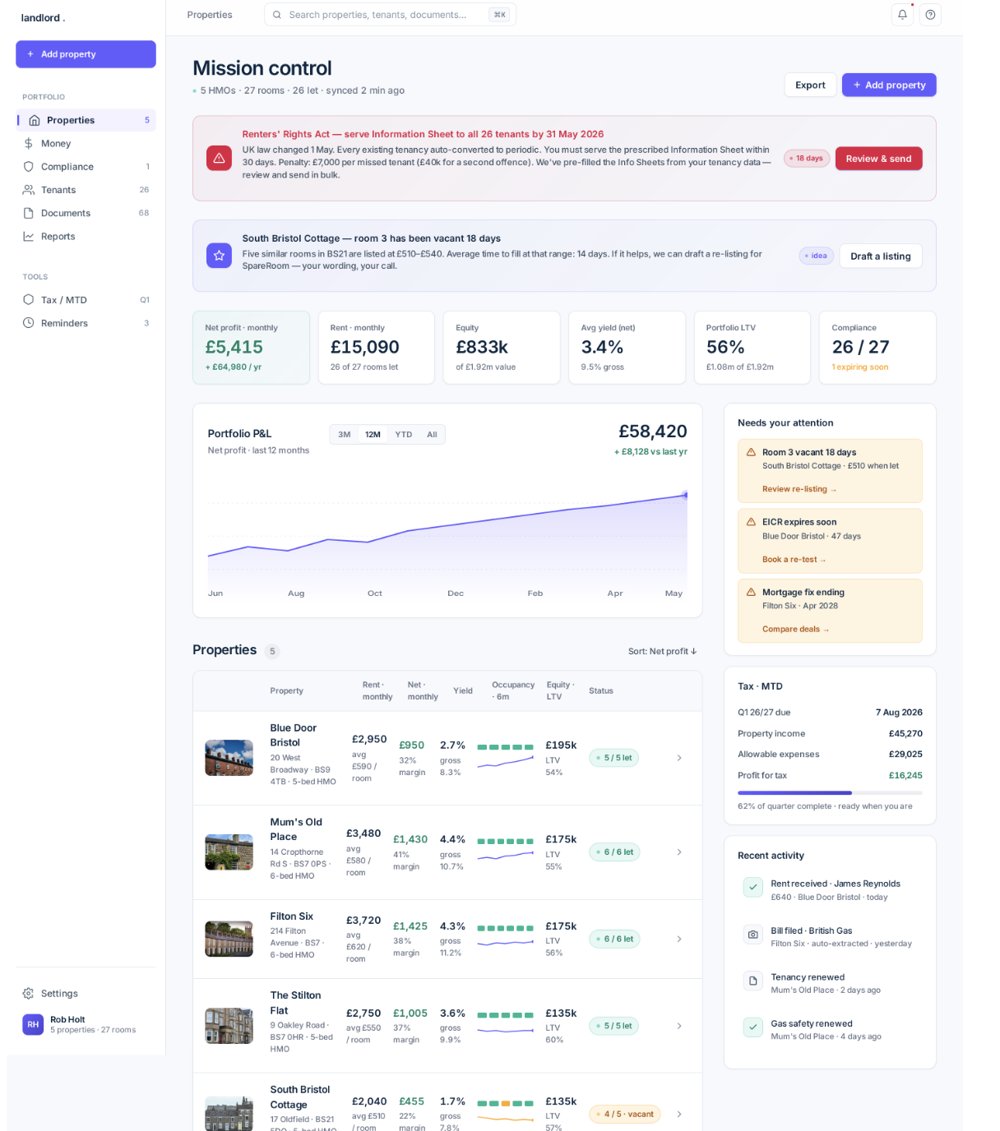Follow the Compare deals link
Viewport: 1000px width, 1131px height.
[x=795, y=630]
